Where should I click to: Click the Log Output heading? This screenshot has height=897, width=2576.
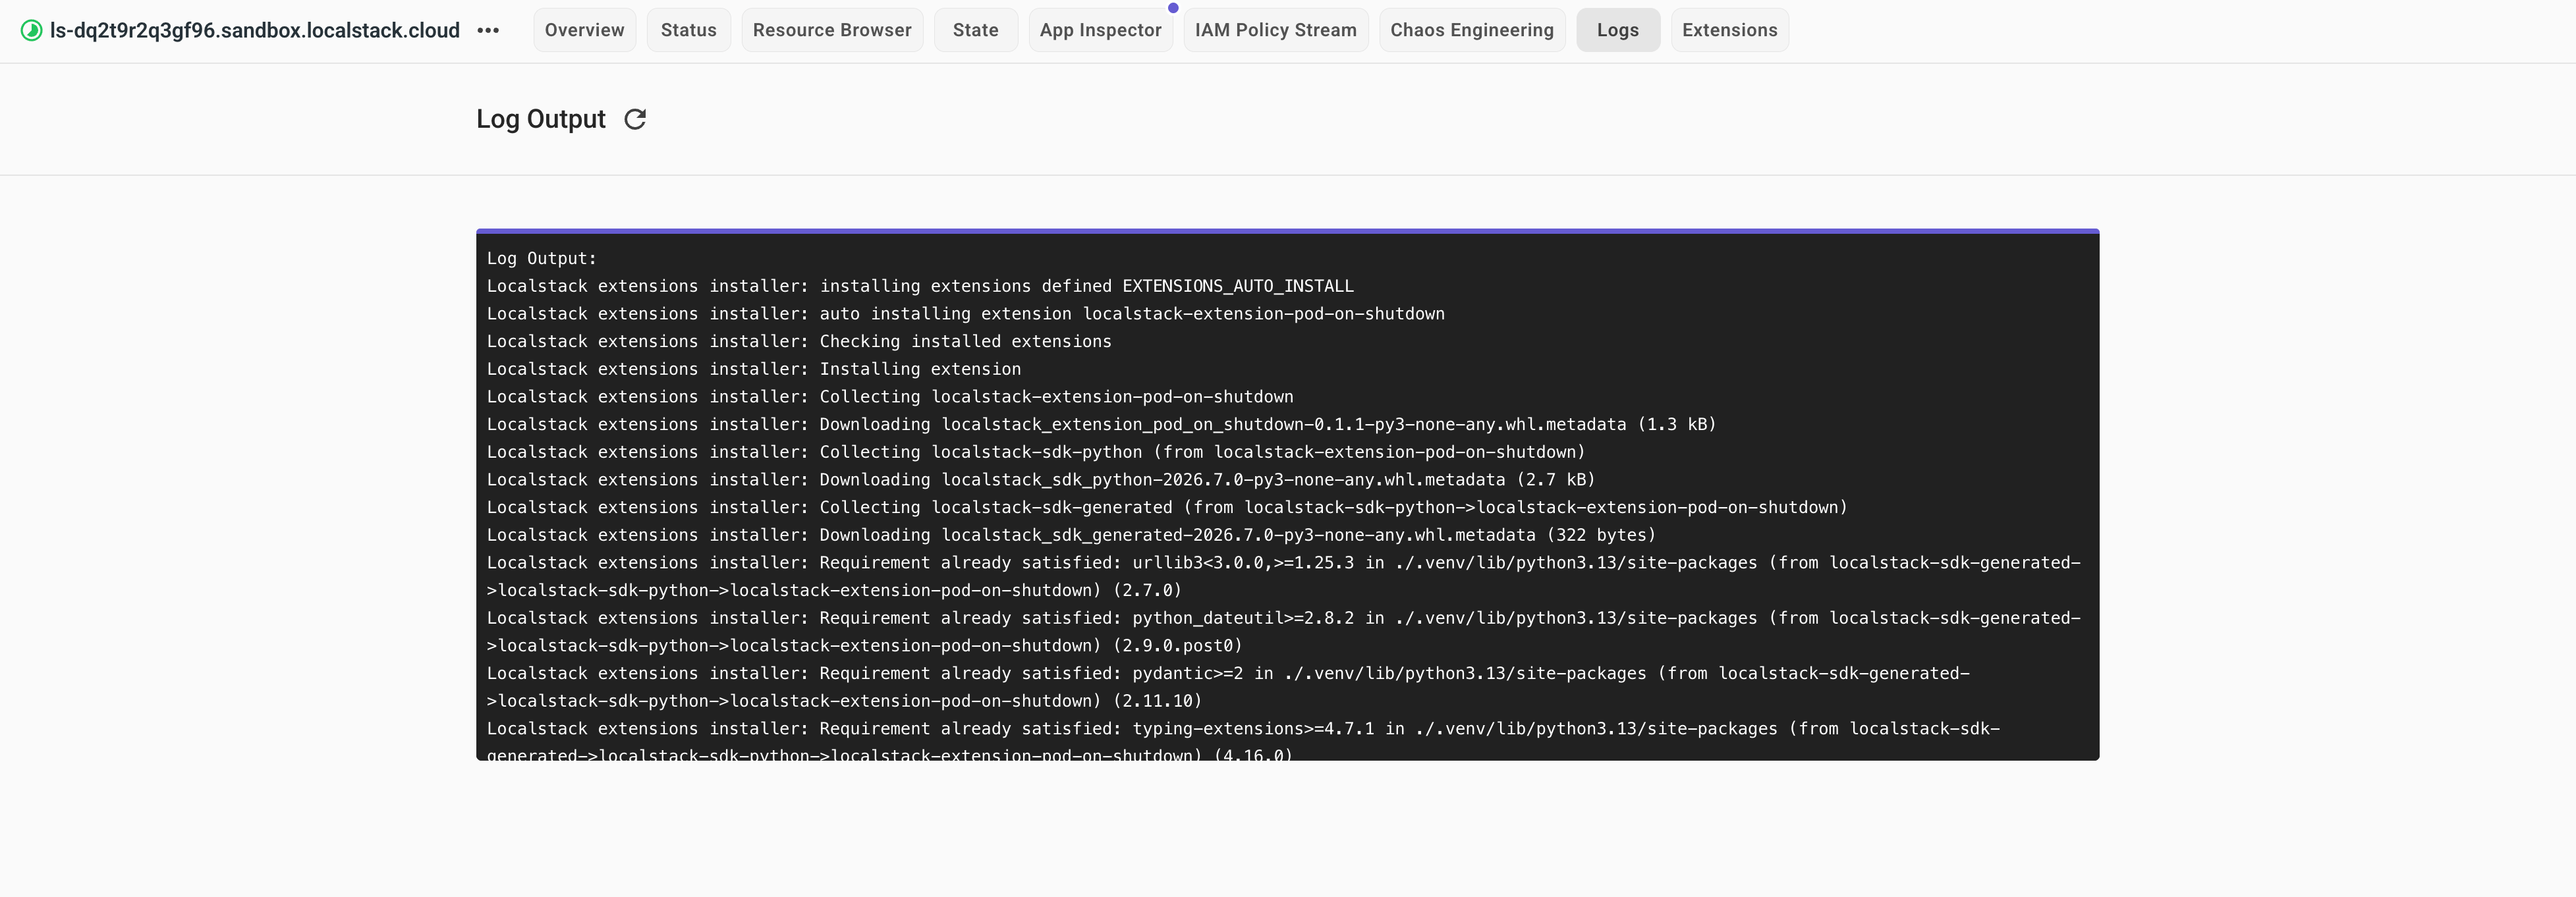pyautogui.click(x=541, y=119)
